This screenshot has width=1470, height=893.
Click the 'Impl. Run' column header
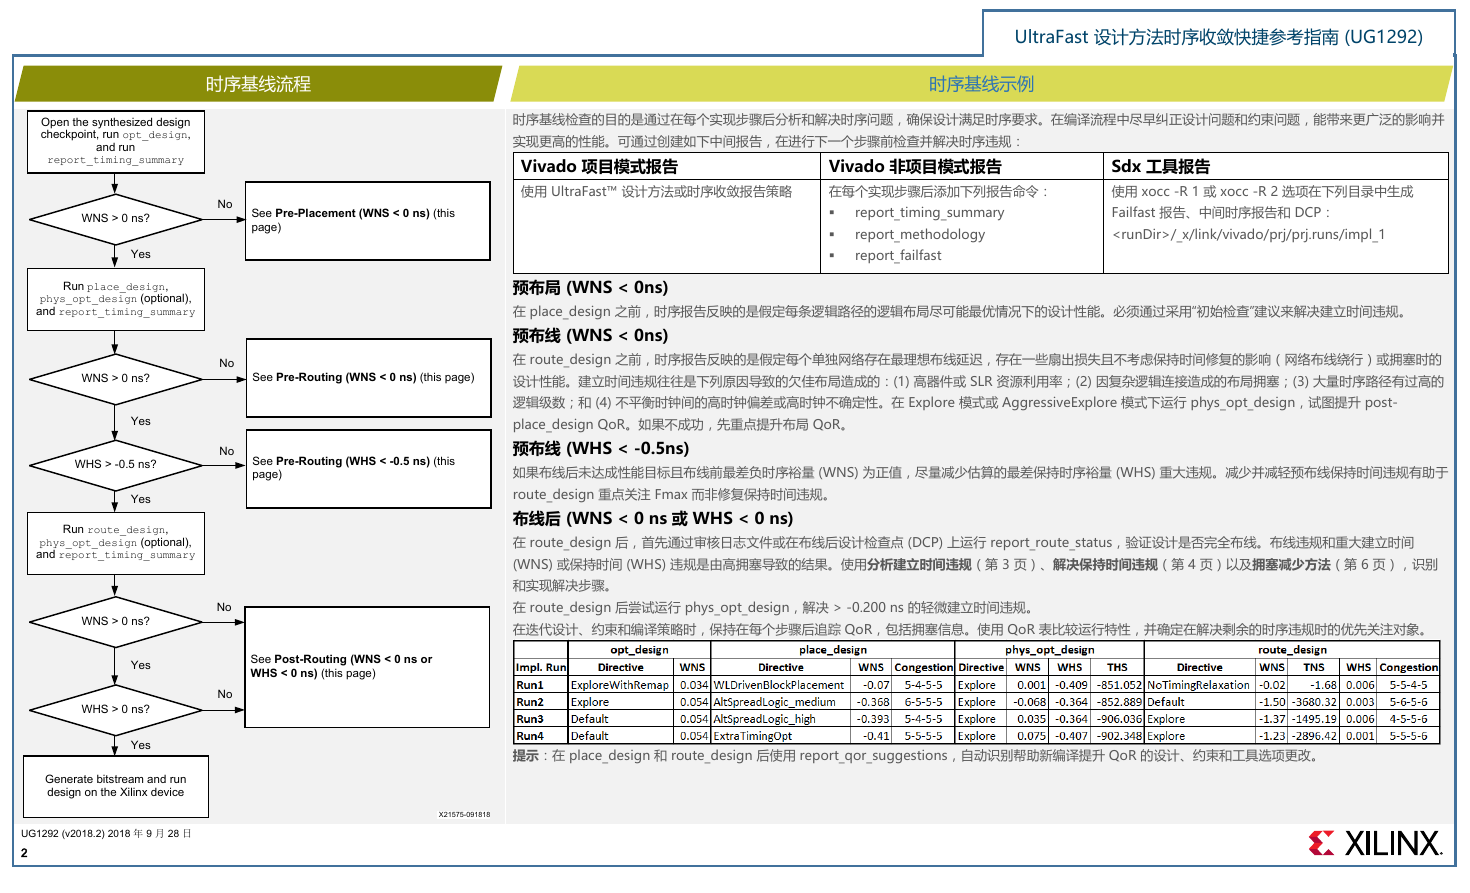541,667
